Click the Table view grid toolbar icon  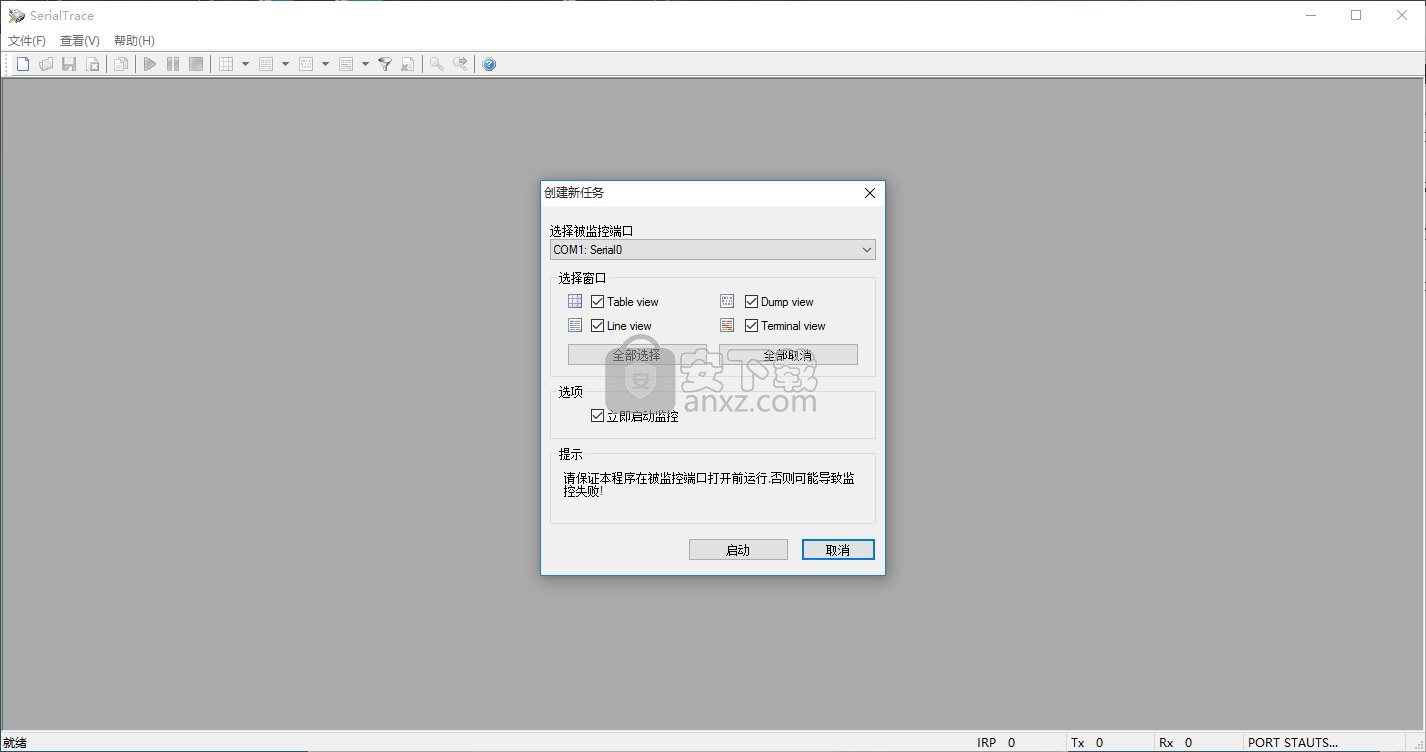226,64
